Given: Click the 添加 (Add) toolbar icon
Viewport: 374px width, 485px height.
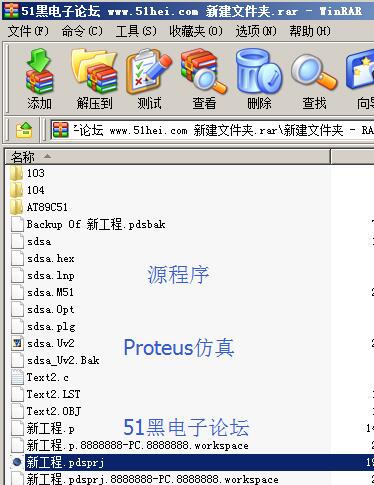Looking at the screenshot, I should 39,79.
